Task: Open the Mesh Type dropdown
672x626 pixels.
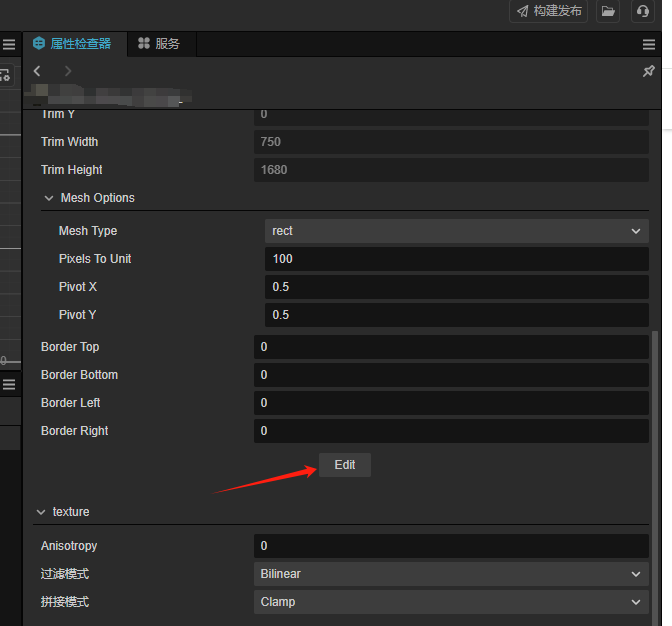Action: [x=456, y=231]
